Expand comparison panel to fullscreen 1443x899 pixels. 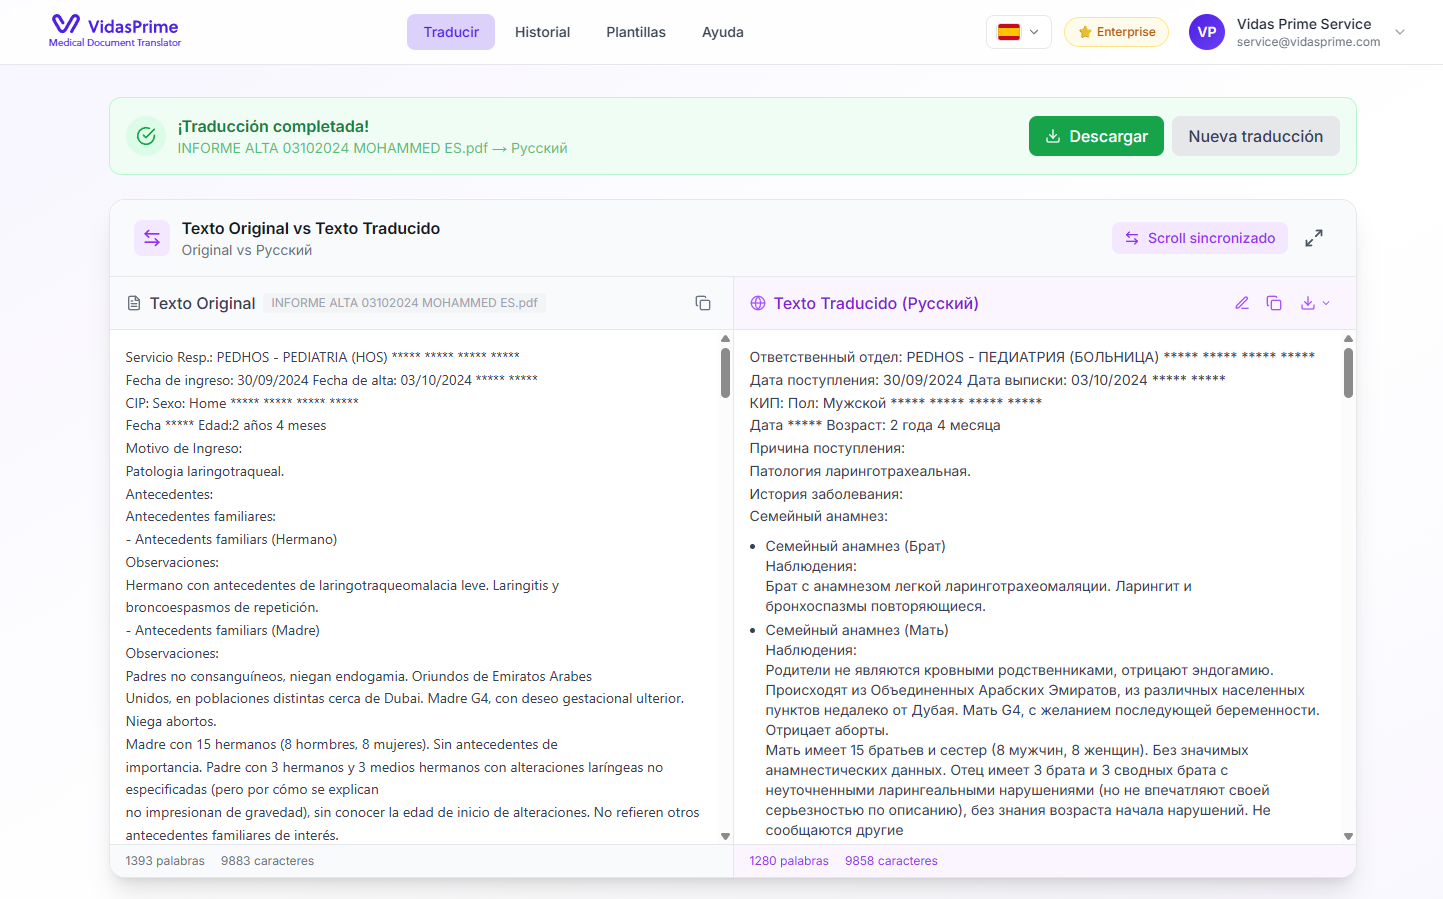[1314, 238]
